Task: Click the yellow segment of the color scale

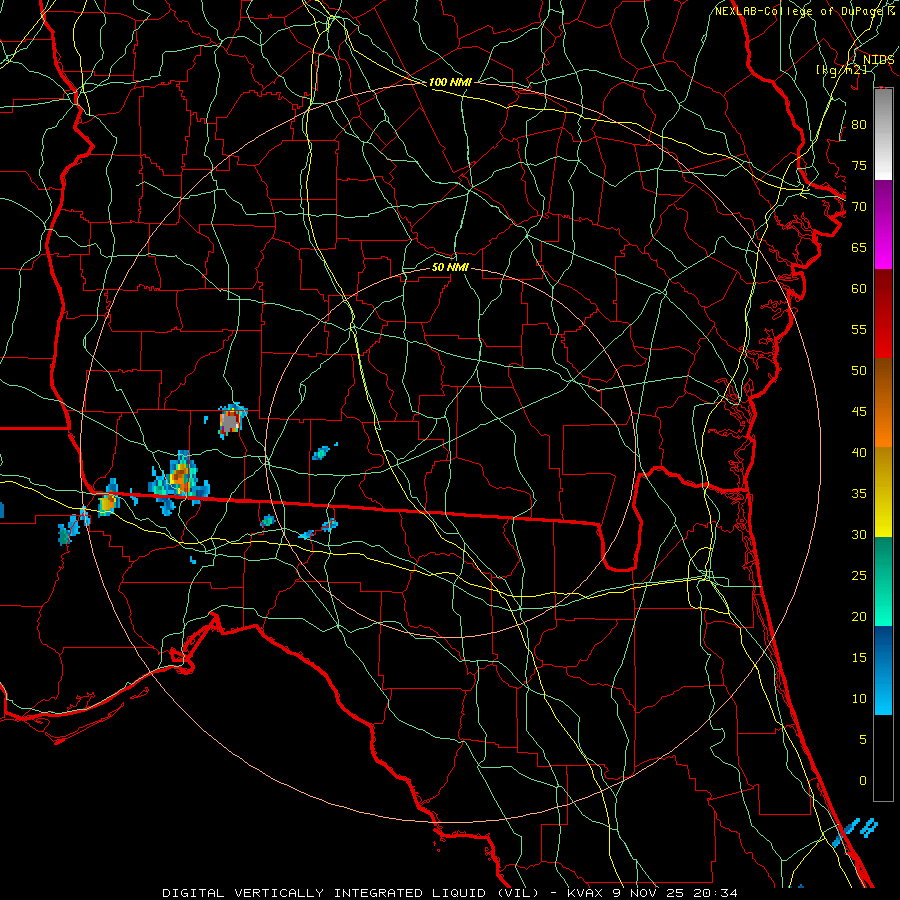Action: (x=883, y=492)
